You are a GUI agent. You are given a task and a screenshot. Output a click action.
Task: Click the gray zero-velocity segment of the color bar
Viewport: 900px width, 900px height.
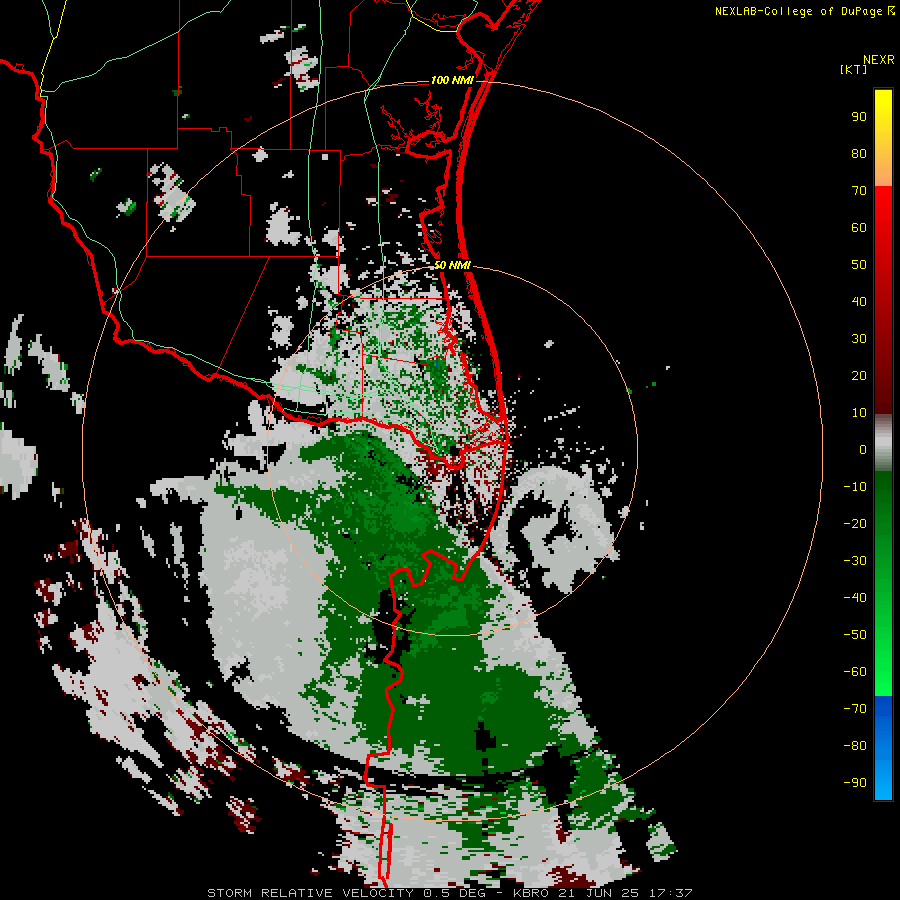883,443
